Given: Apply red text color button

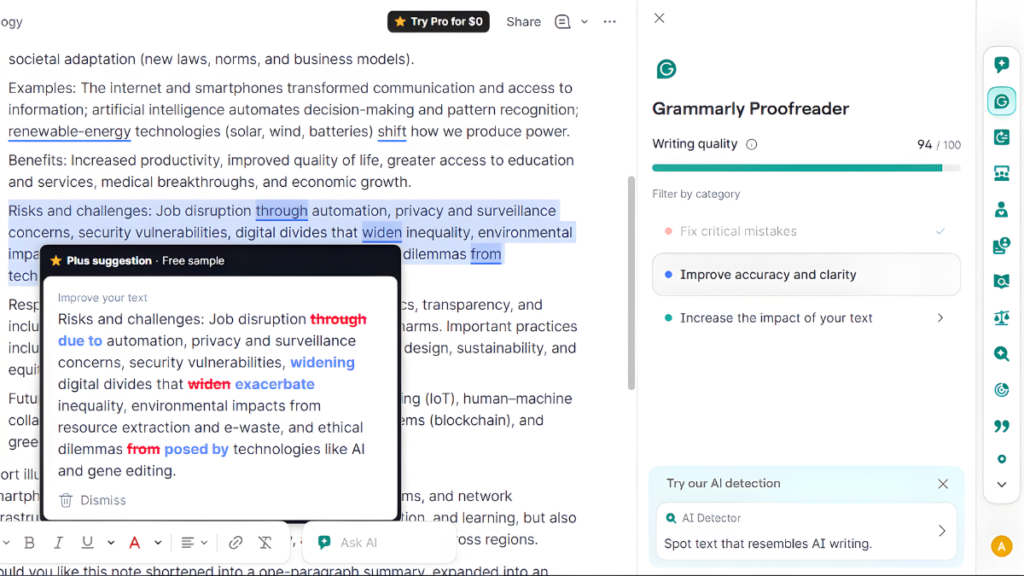Looking at the screenshot, I should point(135,543).
